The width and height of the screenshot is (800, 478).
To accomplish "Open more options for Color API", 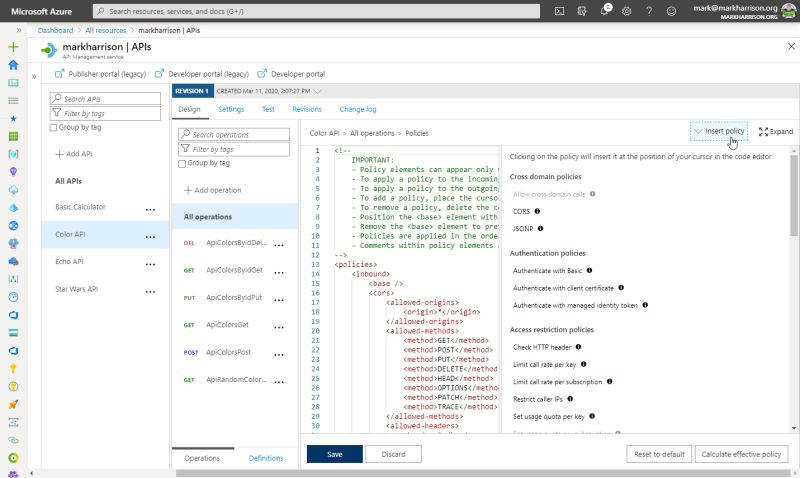I will point(151,237).
